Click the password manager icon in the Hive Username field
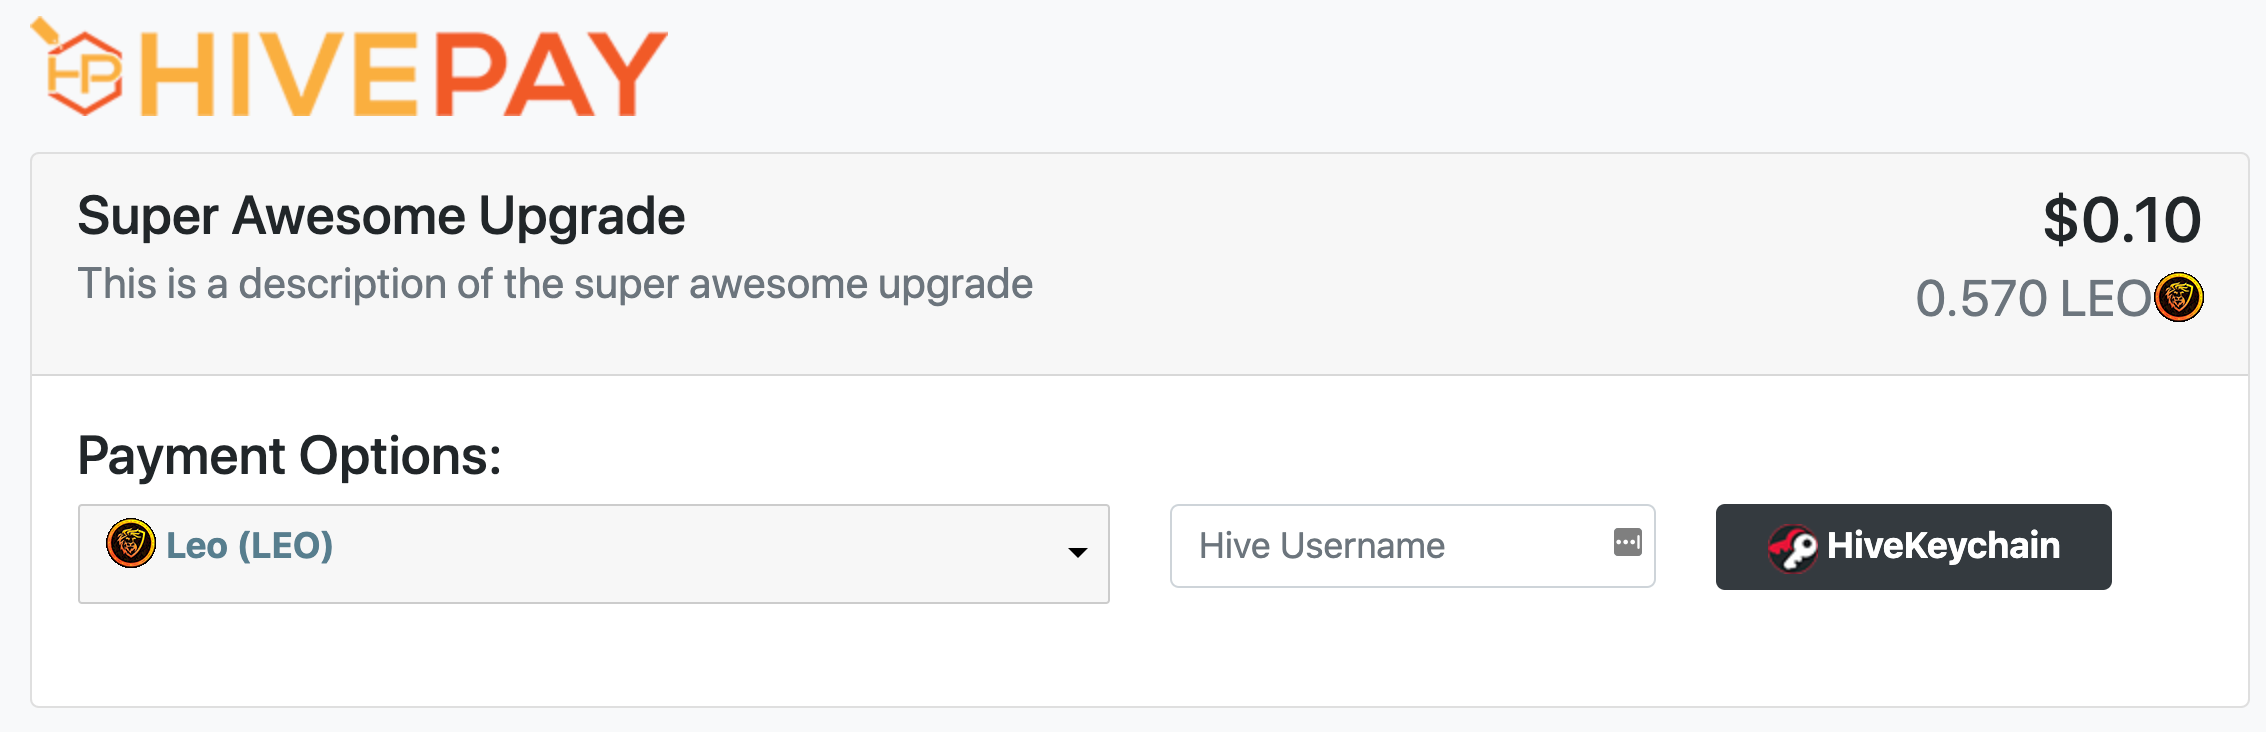Screen dimensions: 2266x732 click(x=1627, y=542)
